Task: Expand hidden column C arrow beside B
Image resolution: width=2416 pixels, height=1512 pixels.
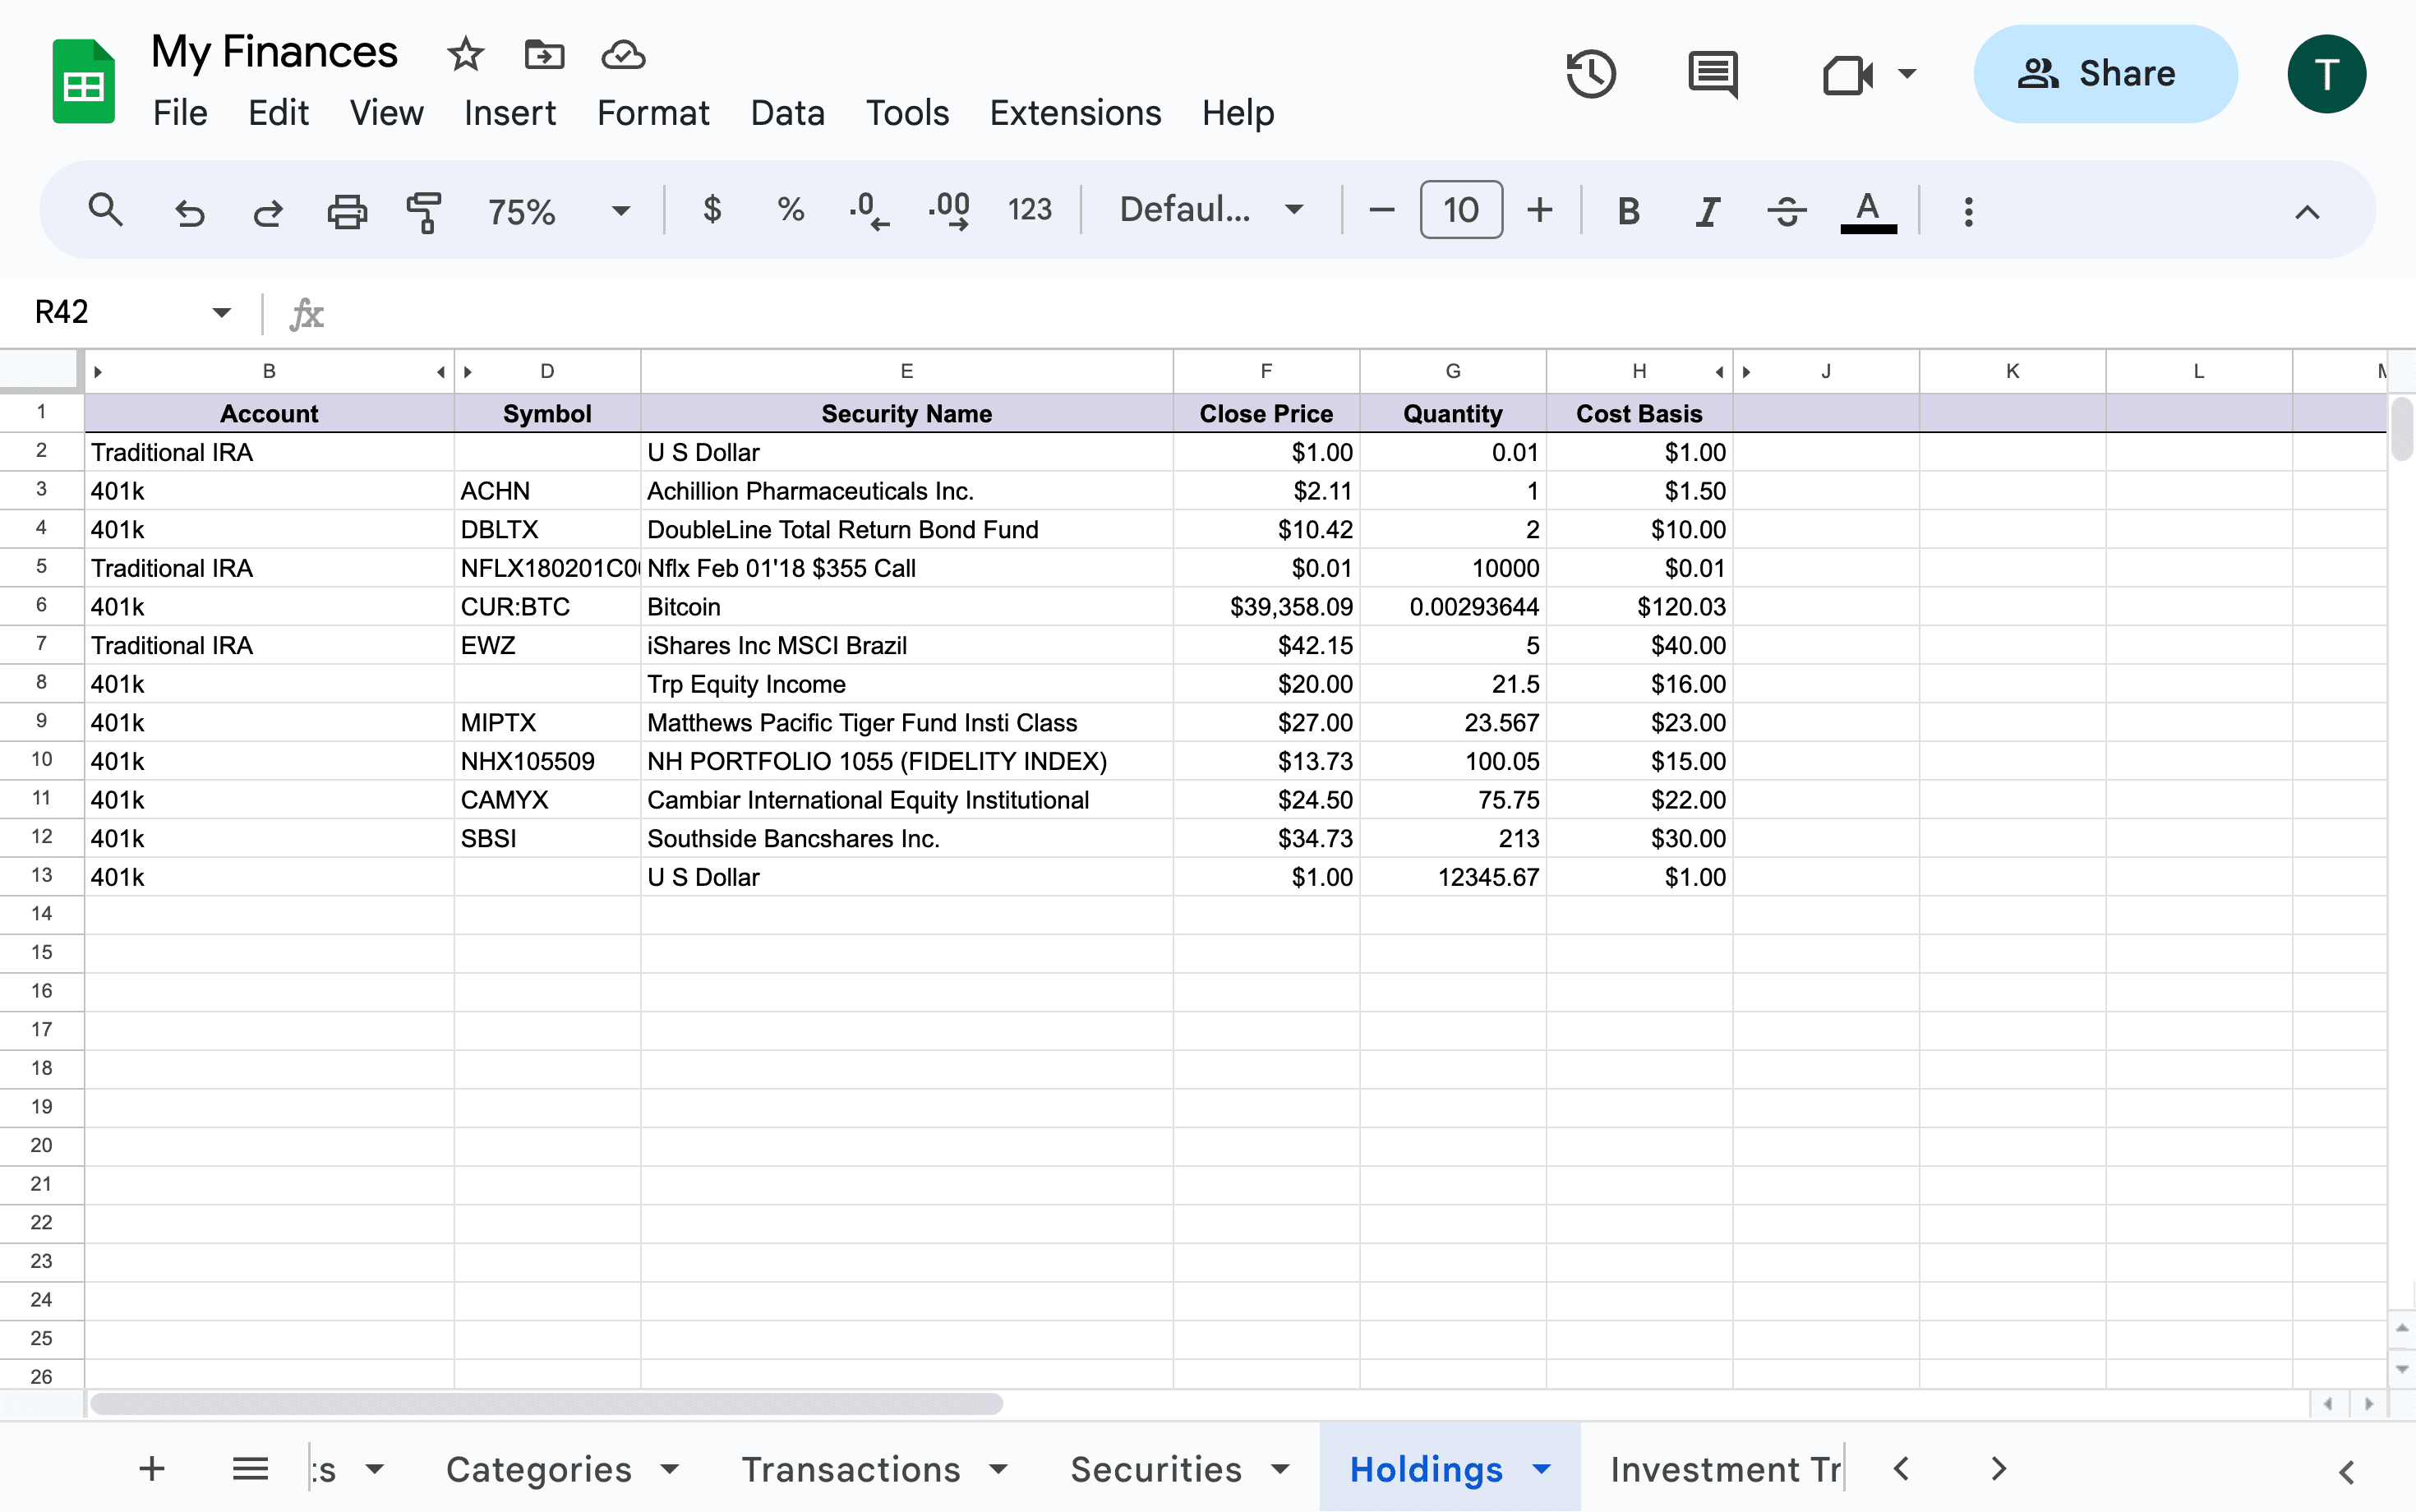Action: 440,372
